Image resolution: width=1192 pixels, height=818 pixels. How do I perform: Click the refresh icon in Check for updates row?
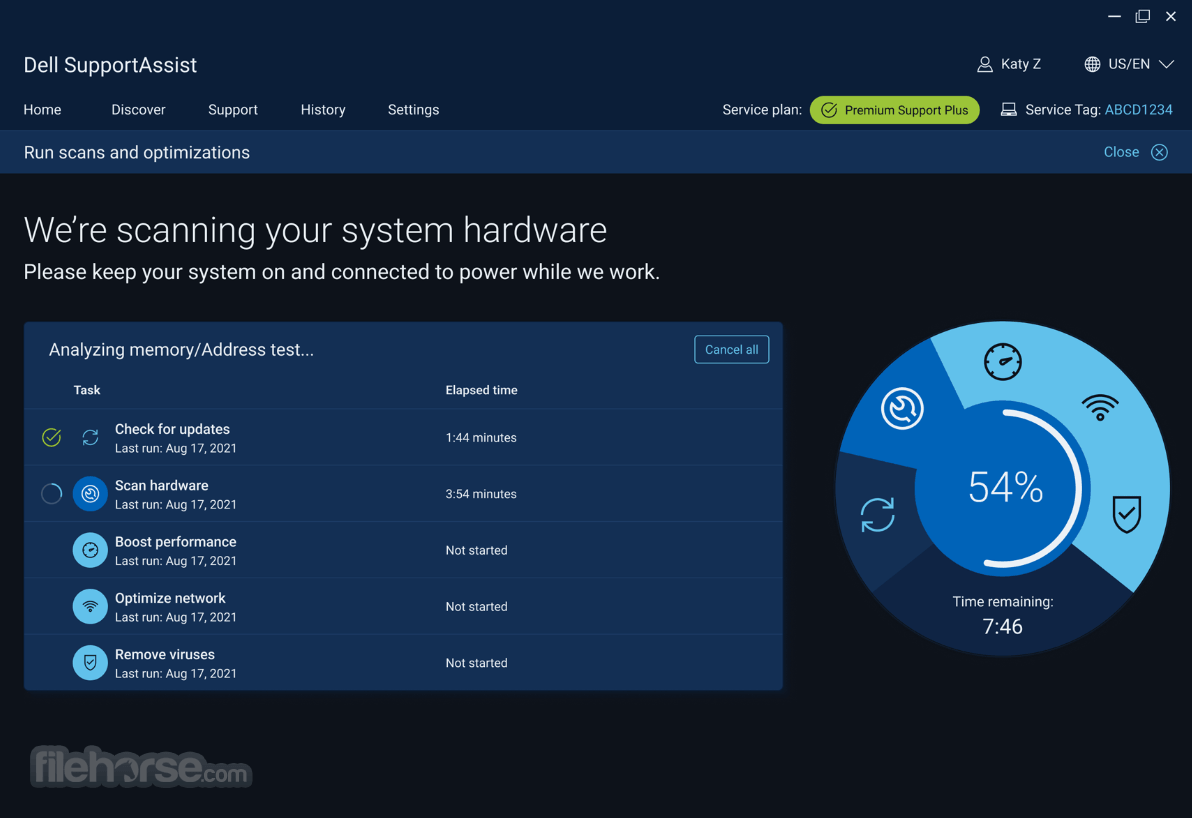pos(90,437)
